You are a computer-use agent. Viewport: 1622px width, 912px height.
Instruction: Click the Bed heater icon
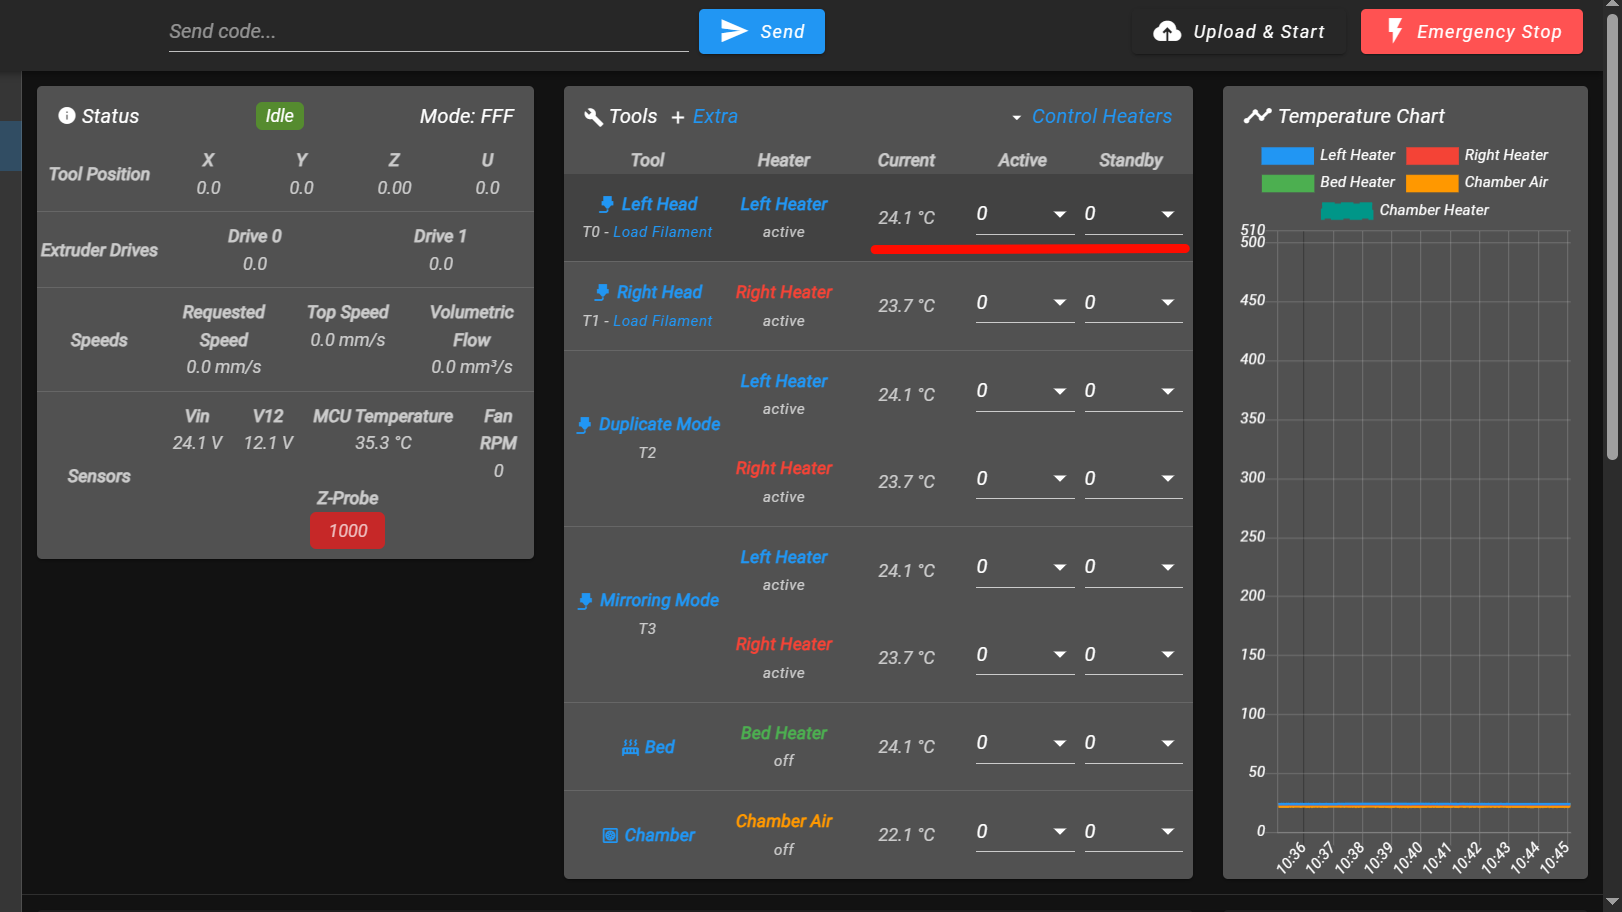point(630,747)
